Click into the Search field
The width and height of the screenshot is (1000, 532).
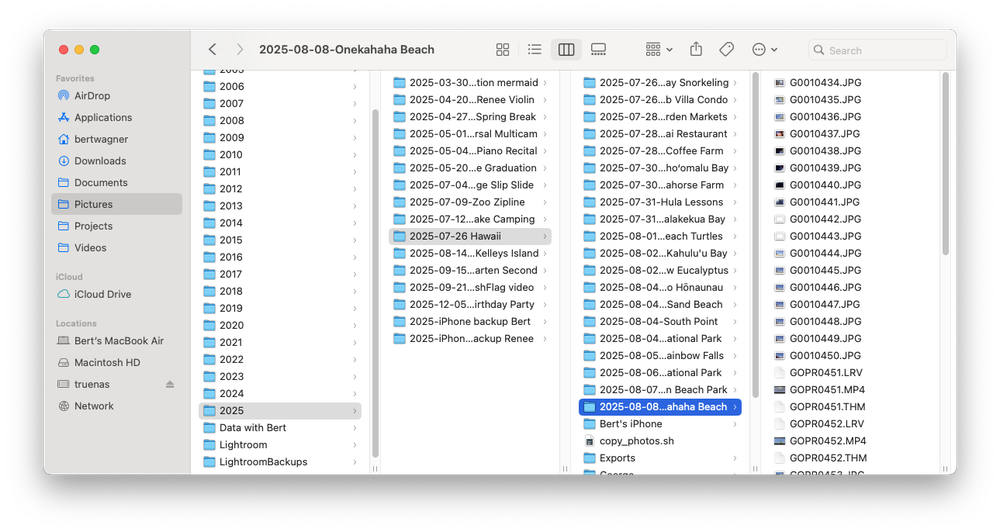[x=878, y=50]
